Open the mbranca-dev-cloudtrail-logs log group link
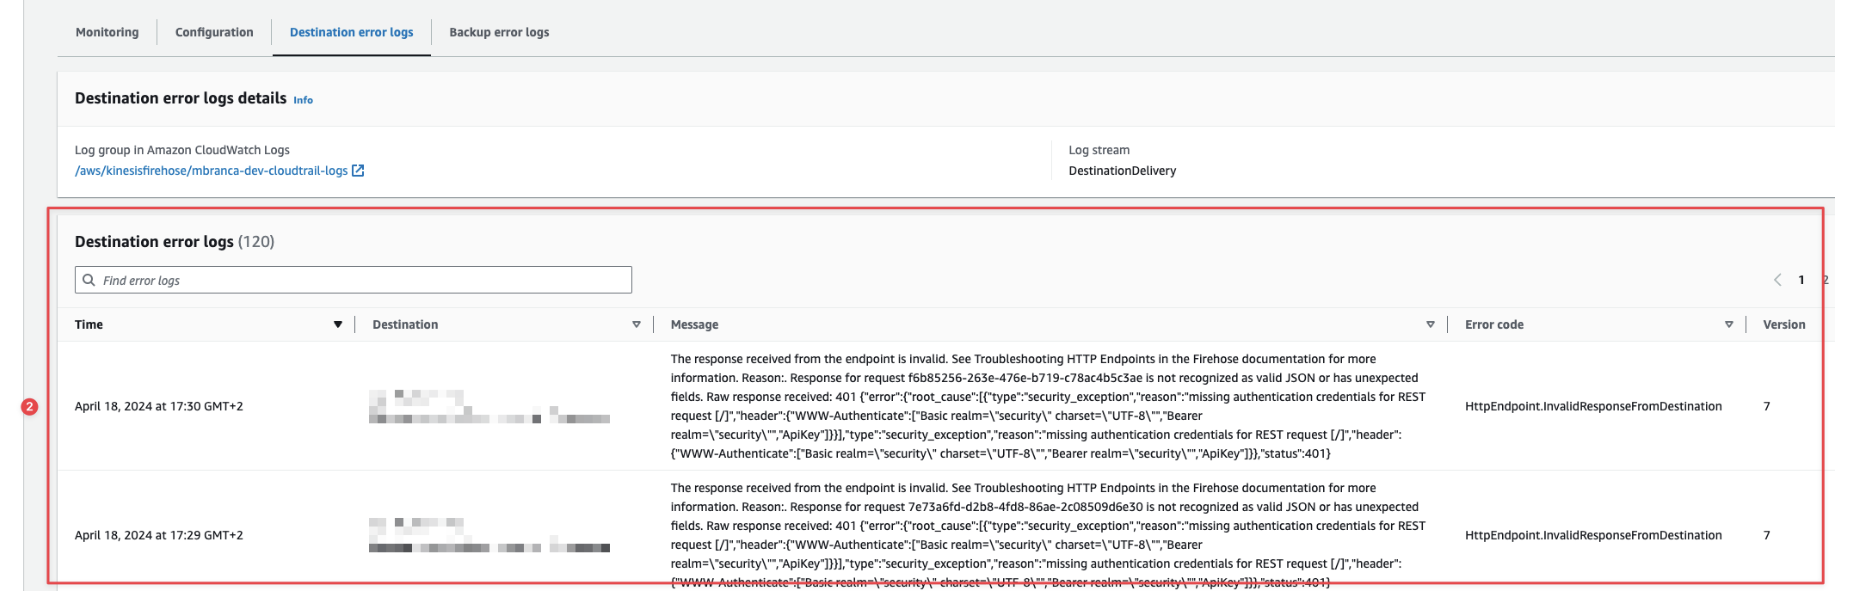Viewport: 1850px width, 612px height. click(211, 171)
